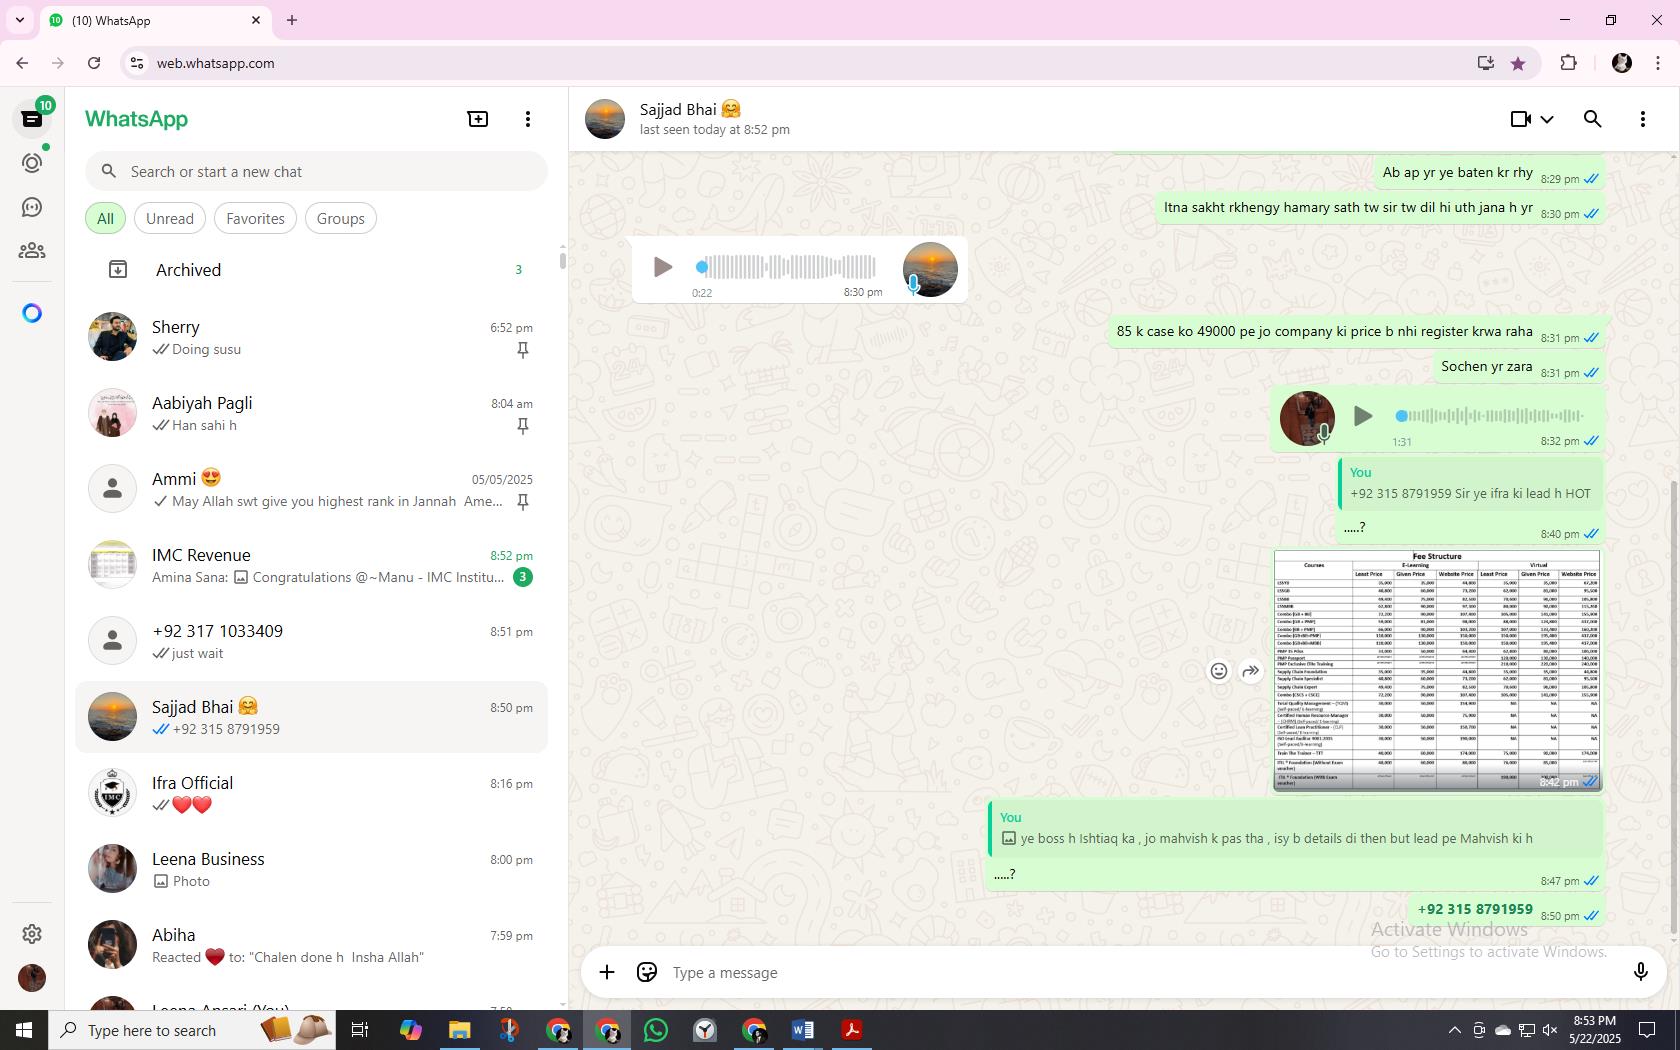Bookmark page with star icon
The image size is (1680, 1050).
click(x=1518, y=63)
